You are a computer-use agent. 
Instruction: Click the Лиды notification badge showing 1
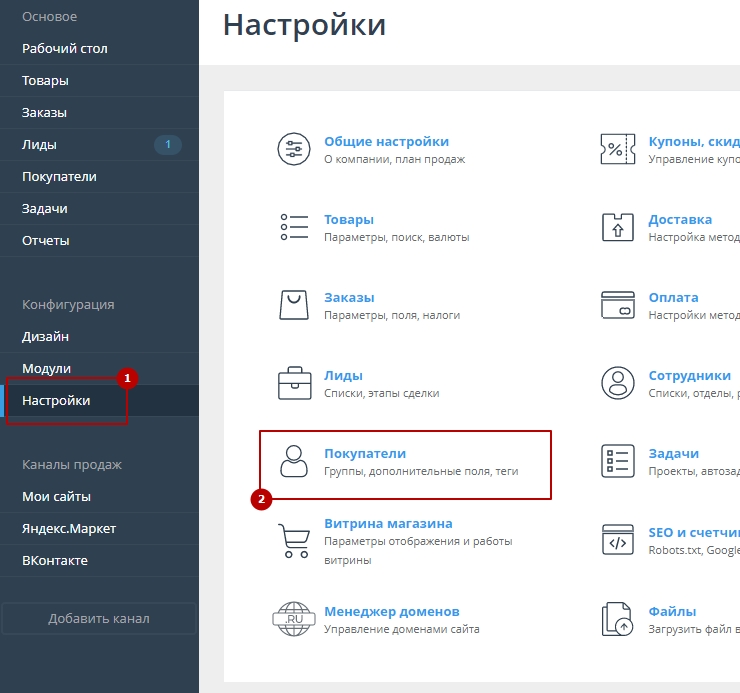click(x=168, y=145)
